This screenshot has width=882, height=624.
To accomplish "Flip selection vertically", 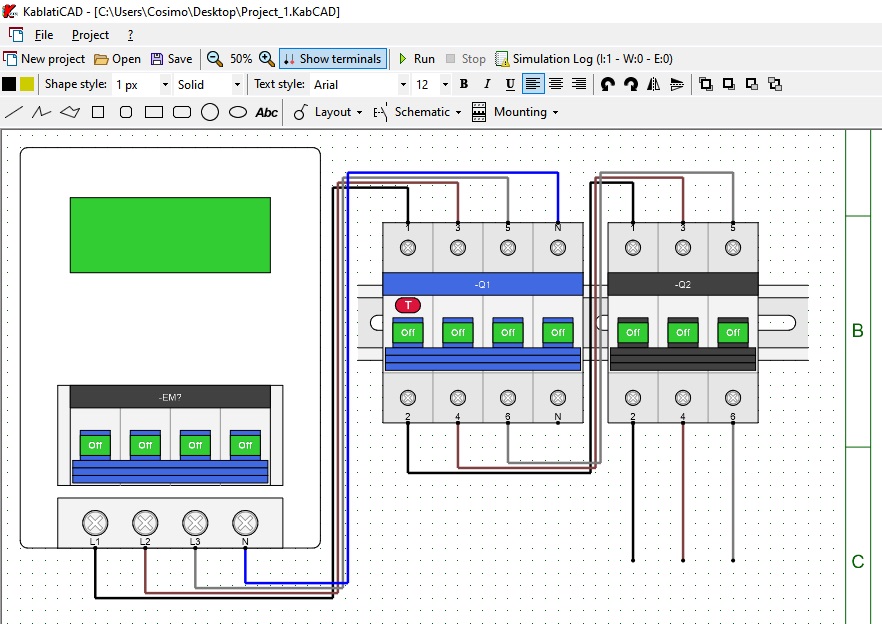I will (677, 84).
